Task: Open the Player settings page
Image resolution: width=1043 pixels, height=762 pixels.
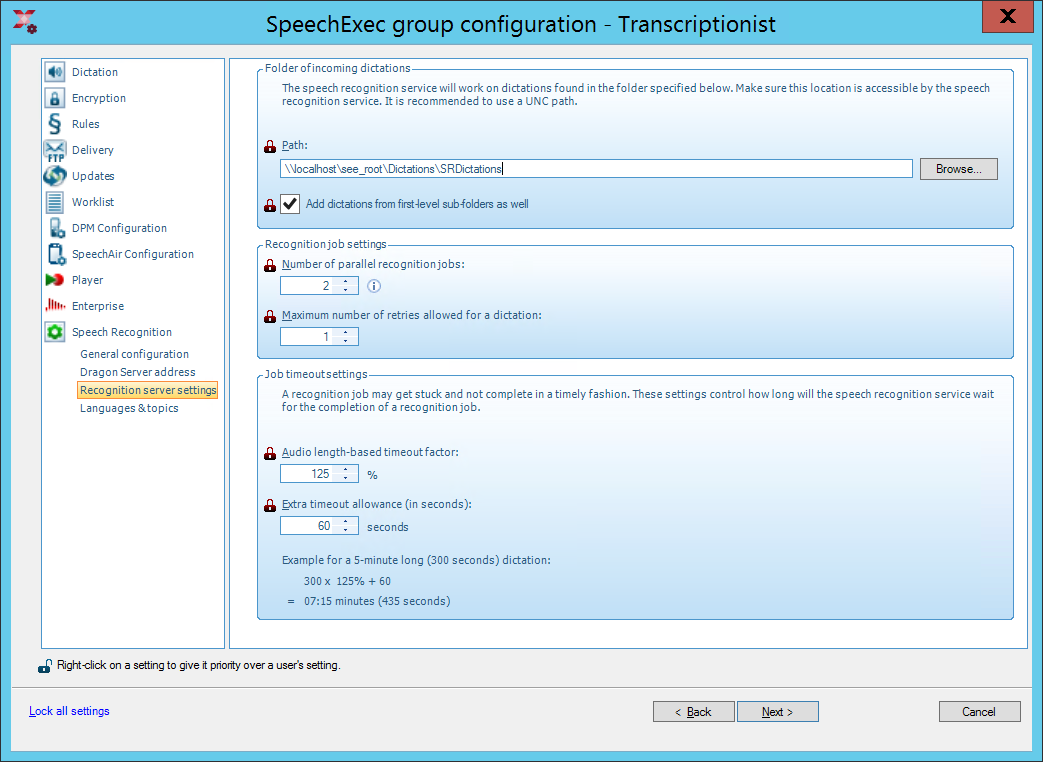Action: 87,280
